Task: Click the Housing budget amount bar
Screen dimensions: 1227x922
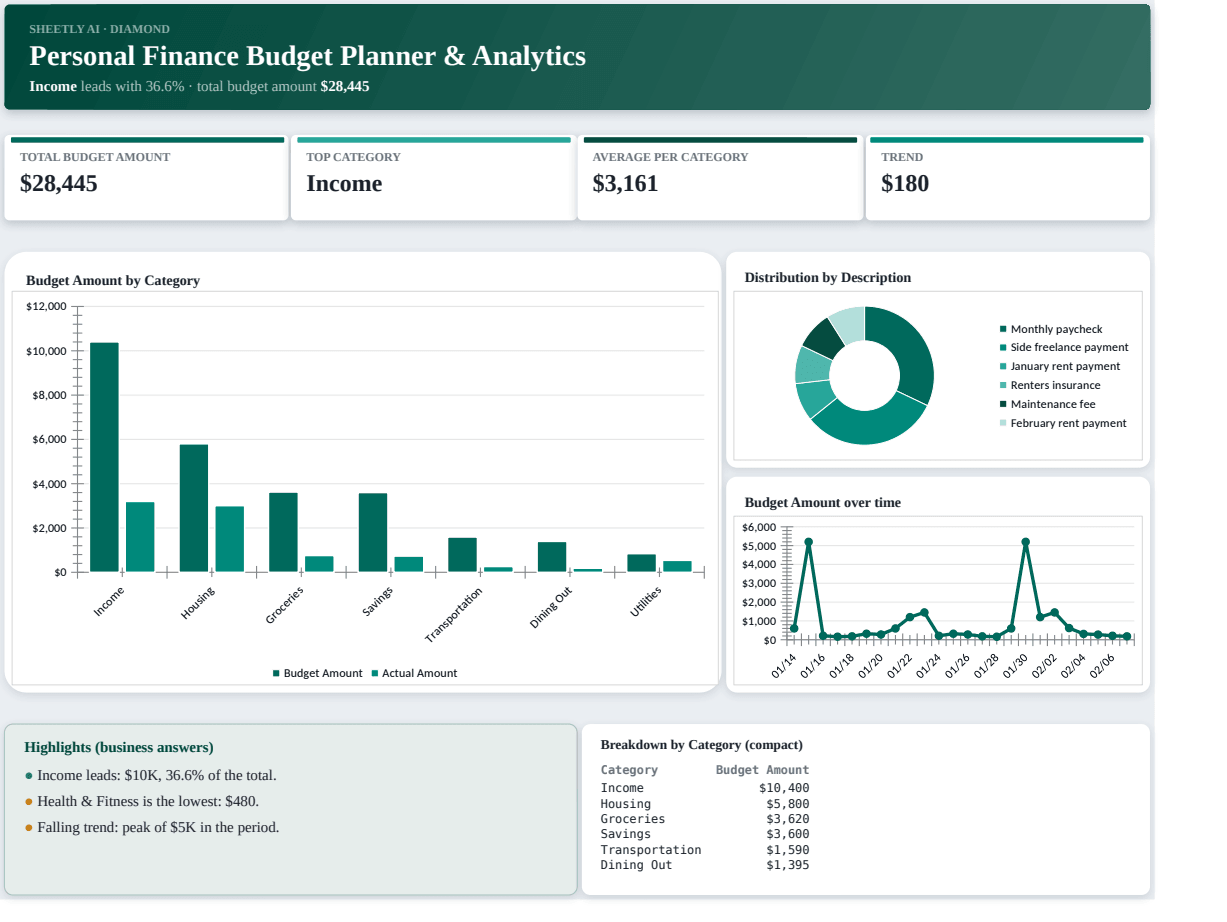Action: pyautogui.click(x=194, y=508)
